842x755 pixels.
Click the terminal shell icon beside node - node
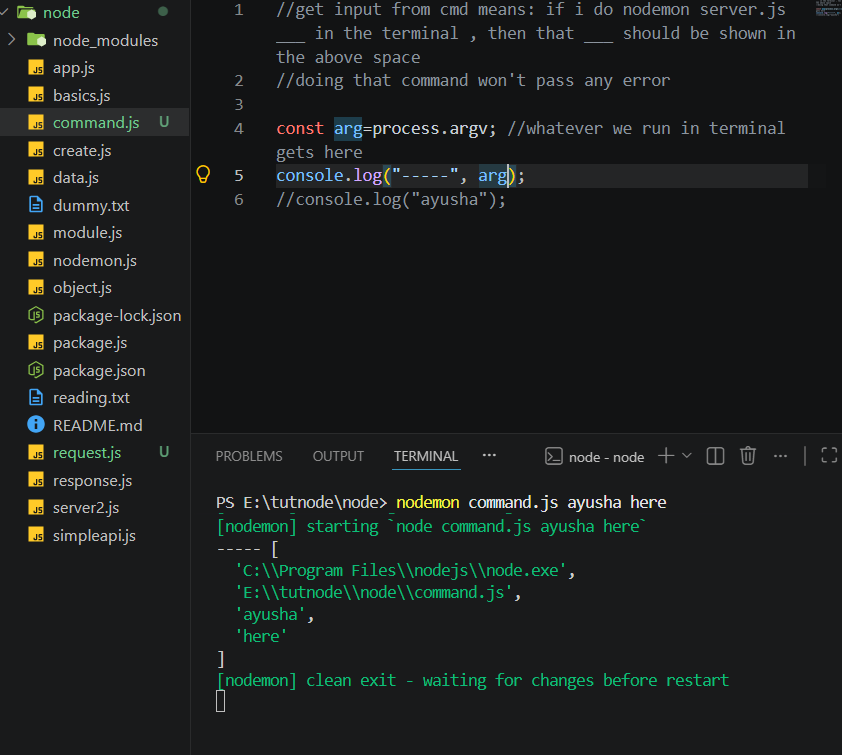coord(554,456)
